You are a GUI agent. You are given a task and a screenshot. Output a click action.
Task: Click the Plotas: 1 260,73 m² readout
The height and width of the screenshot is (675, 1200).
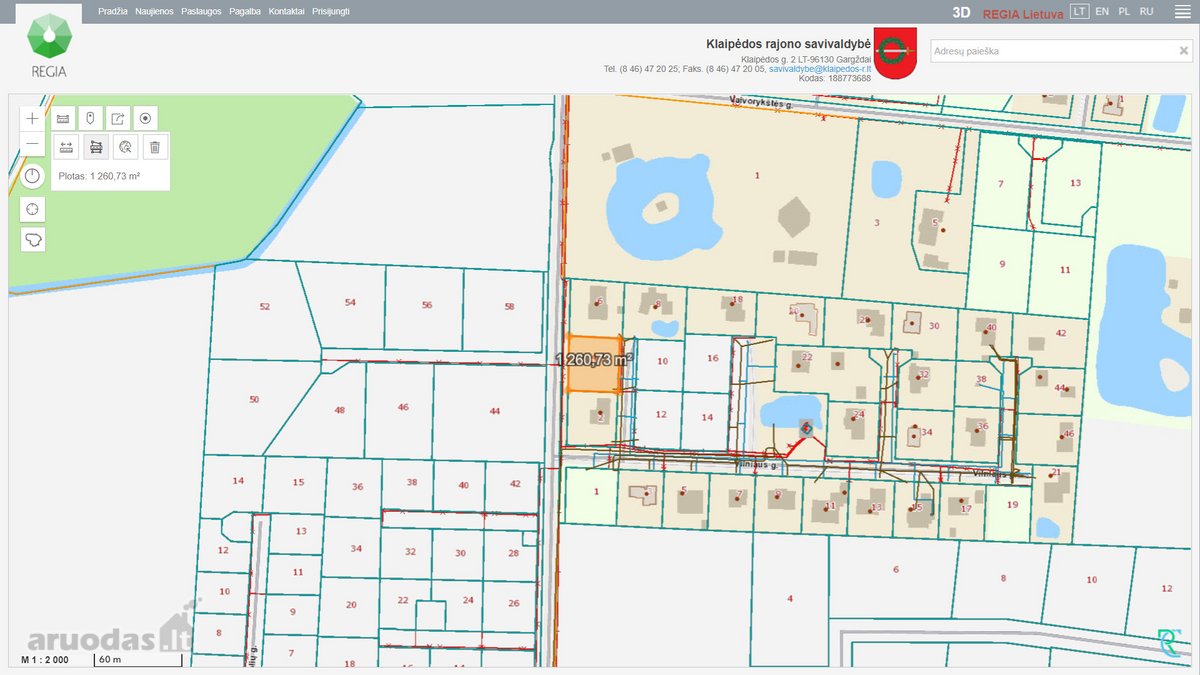99,176
